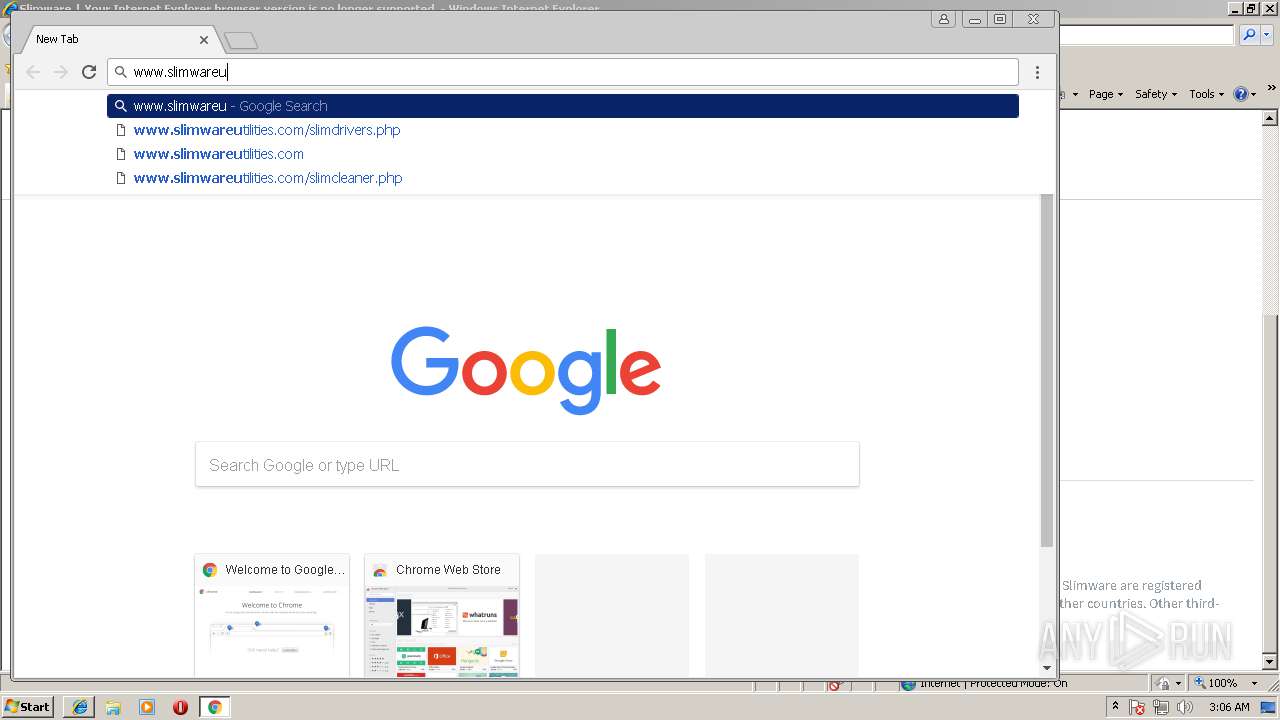This screenshot has width=1280, height=720.
Task: Click the IE status bar blocked-content icon
Action: pos(835,685)
